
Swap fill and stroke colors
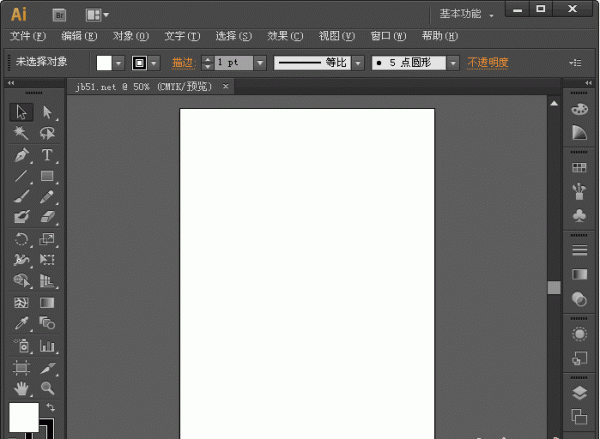coord(51,407)
